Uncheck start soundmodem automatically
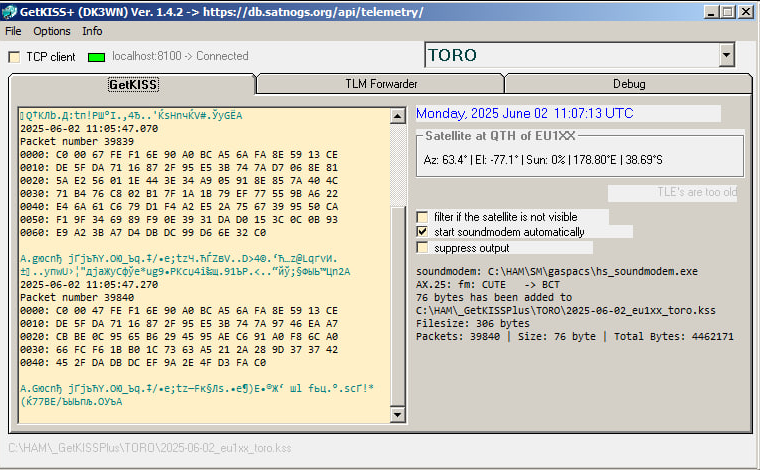The width and height of the screenshot is (760, 470). coord(423,232)
